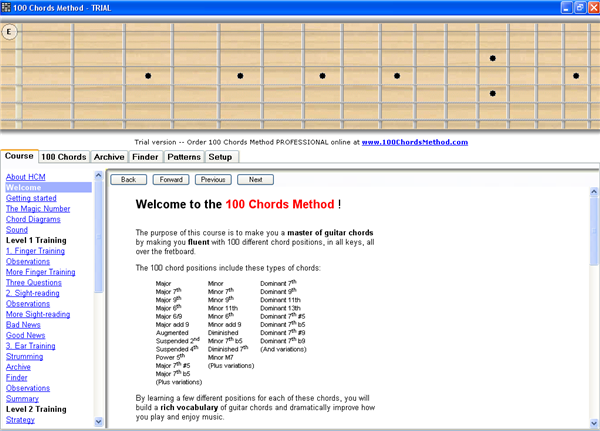This screenshot has width=600, height=431.
Task: Select the Welcome lesson entry
Action: point(48,188)
